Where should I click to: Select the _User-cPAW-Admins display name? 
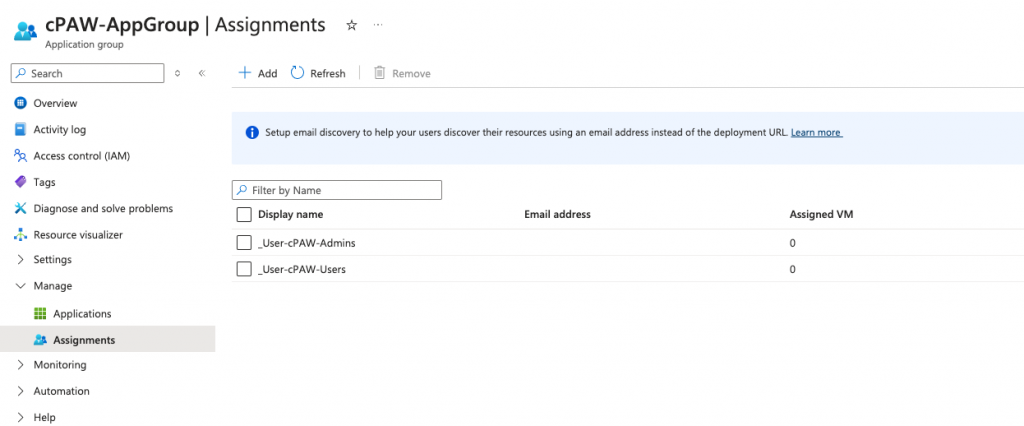(307, 243)
